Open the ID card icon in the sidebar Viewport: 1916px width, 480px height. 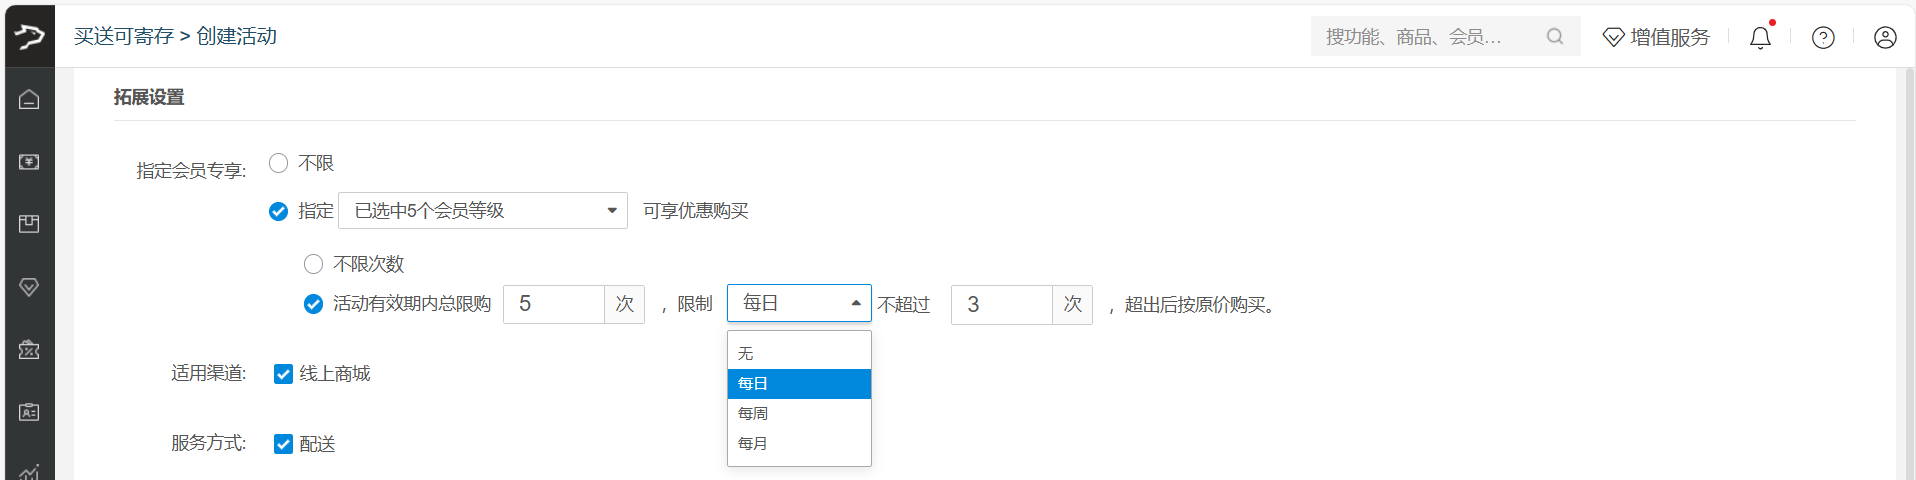click(29, 412)
